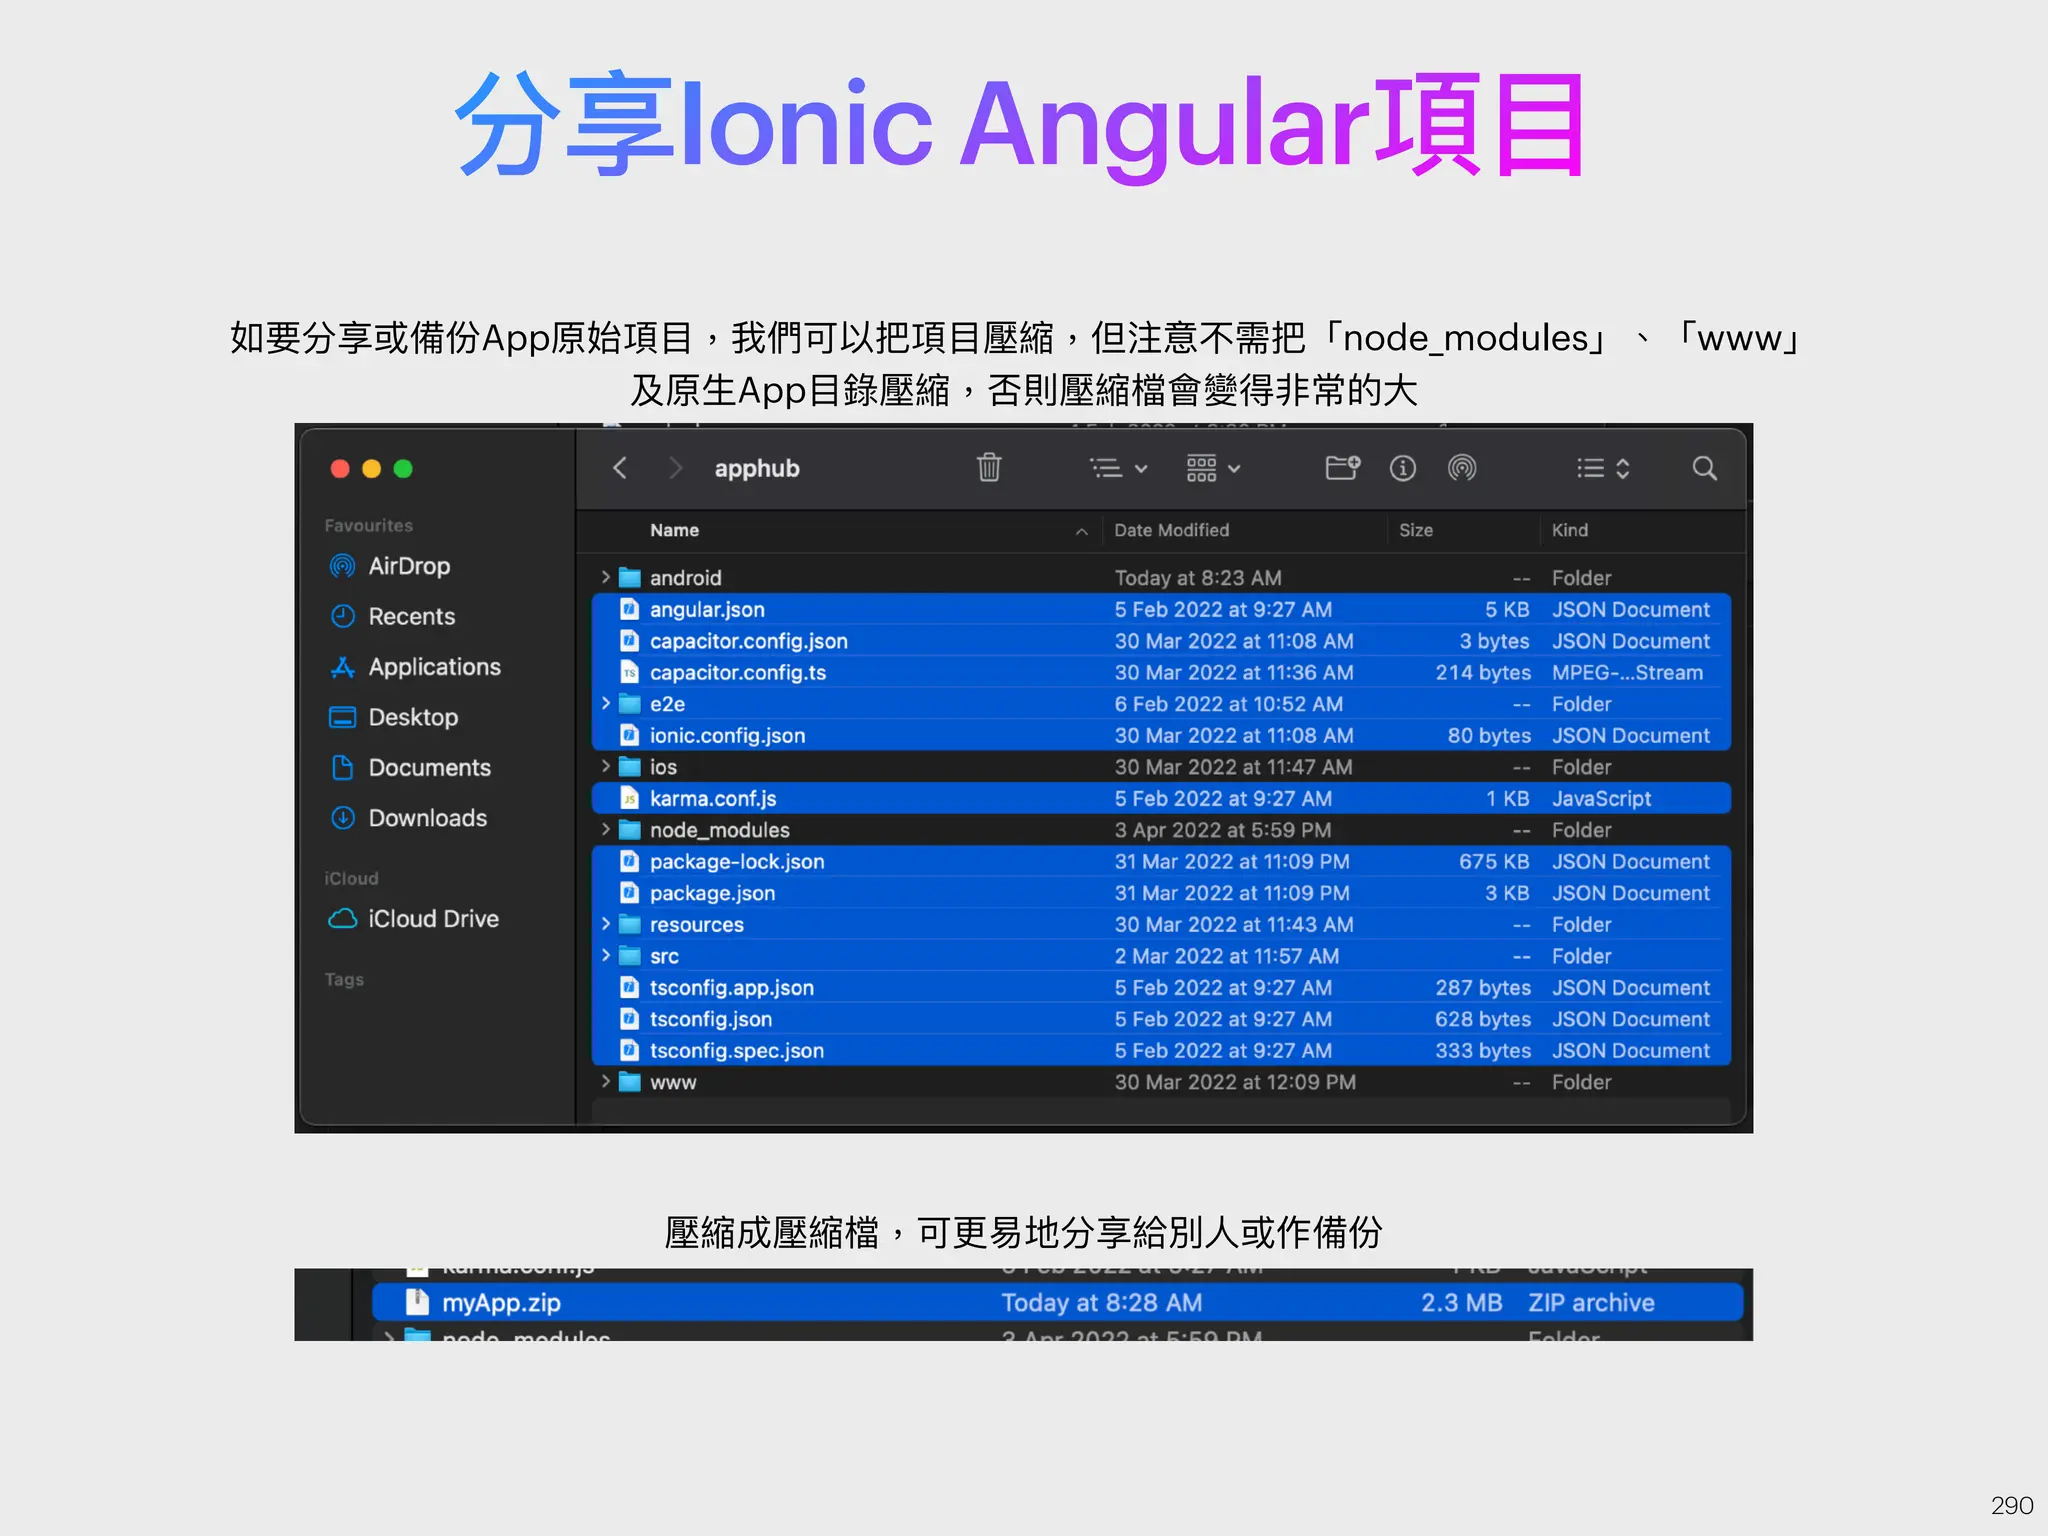This screenshot has width=2048, height=1536.
Task: Click the new folder icon in toolbar
Action: click(x=1343, y=467)
